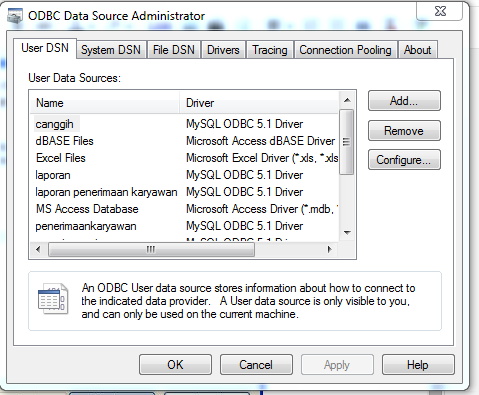Image resolution: width=479 pixels, height=395 pixels.
Task: Go to the Connection Pooling tab
Action: pos(345,50)
